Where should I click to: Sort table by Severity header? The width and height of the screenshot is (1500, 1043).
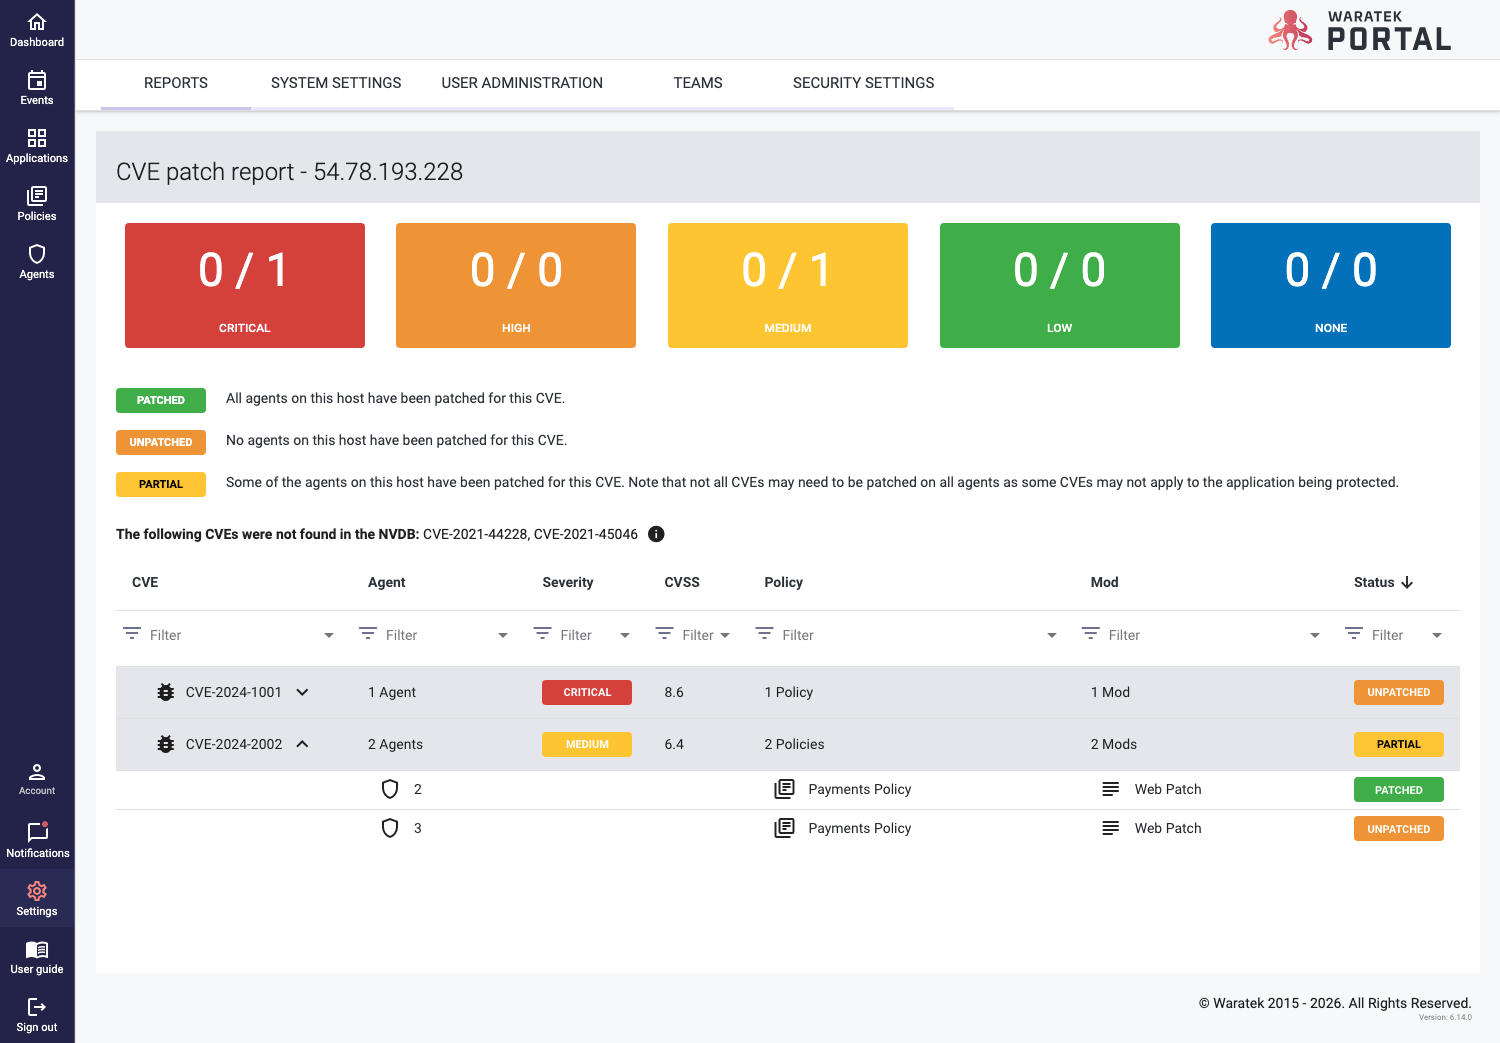pos(568,582)
